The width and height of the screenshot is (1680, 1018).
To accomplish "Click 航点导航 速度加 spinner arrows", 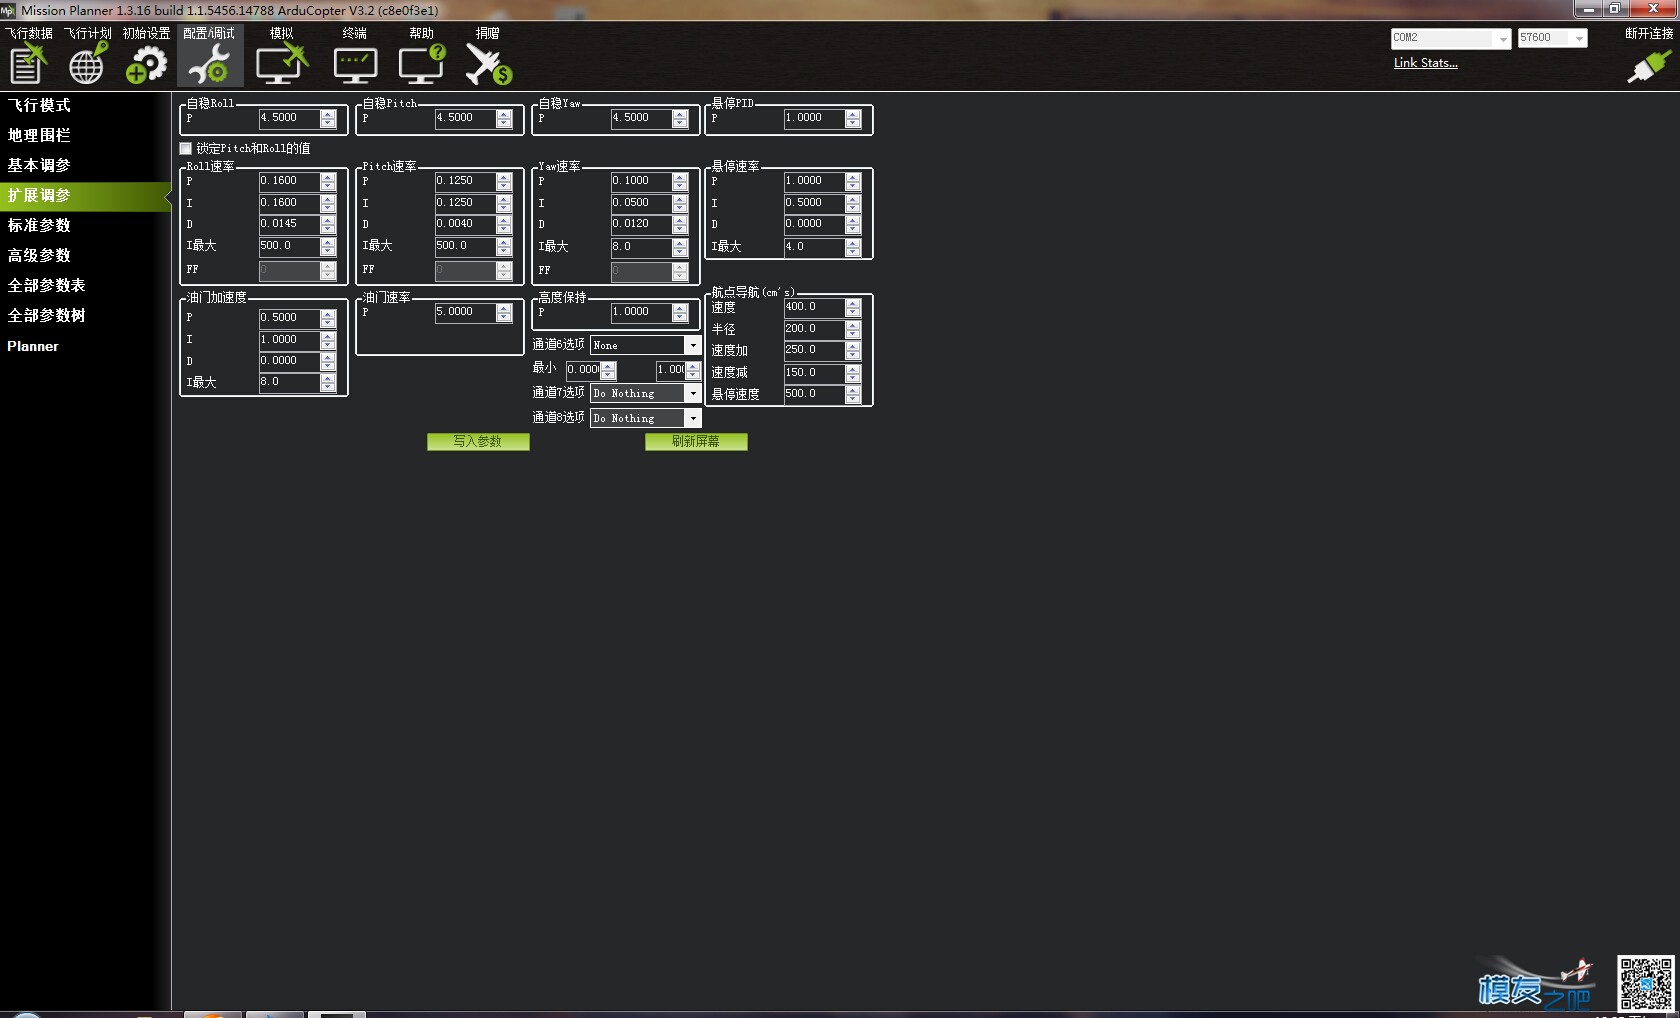I will click(853, 350).
